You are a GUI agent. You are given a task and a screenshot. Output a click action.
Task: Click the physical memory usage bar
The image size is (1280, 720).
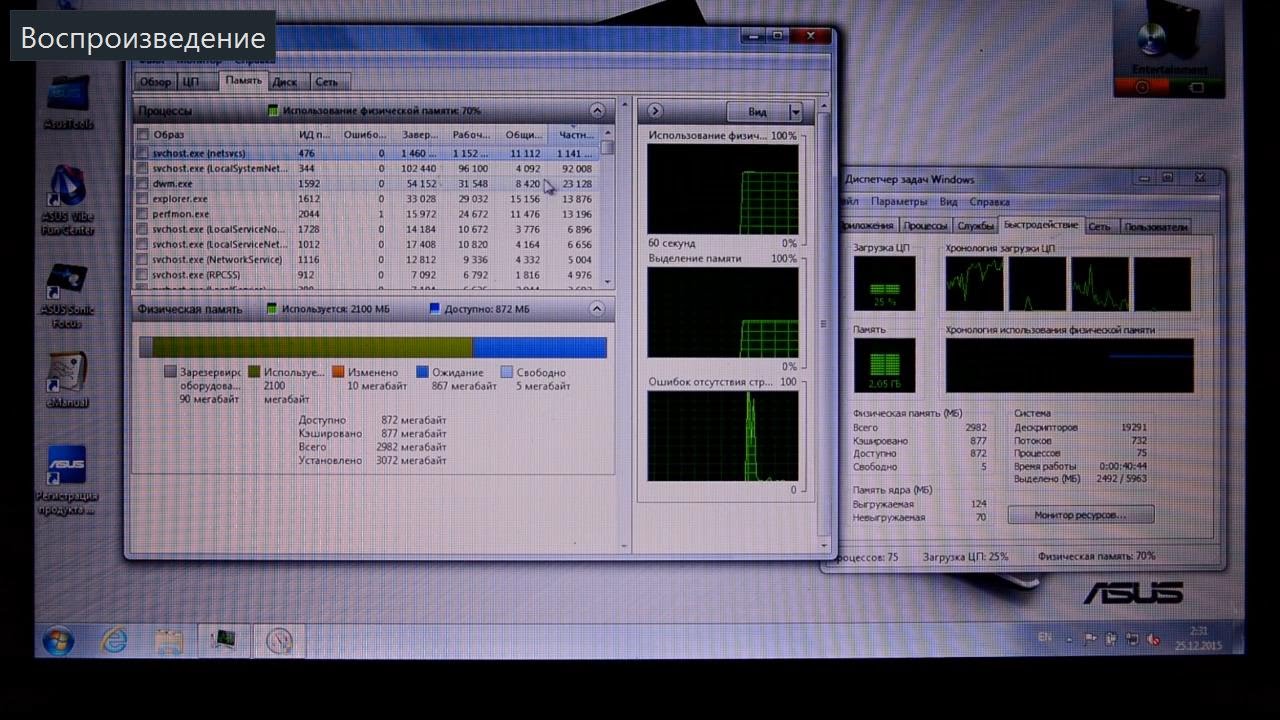373,347
